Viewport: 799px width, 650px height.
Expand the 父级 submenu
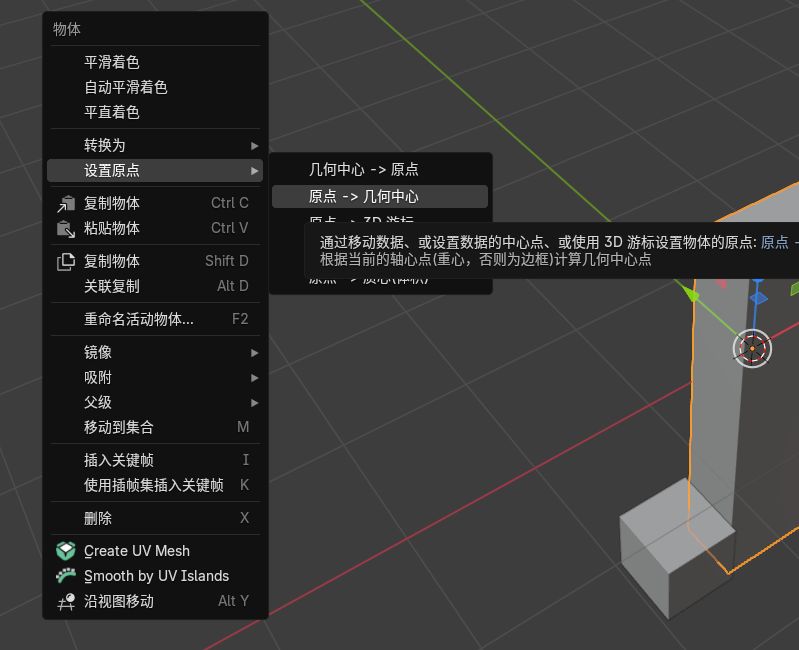click(155, 402)
